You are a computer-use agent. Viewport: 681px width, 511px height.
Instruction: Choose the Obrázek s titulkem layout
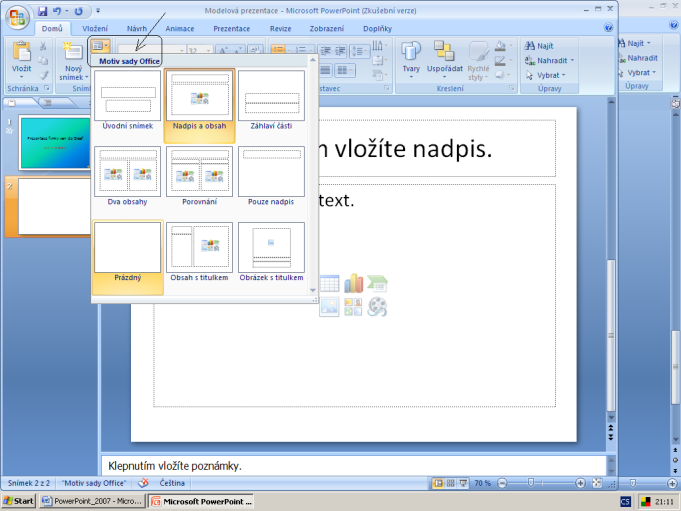tap(271, 252)
